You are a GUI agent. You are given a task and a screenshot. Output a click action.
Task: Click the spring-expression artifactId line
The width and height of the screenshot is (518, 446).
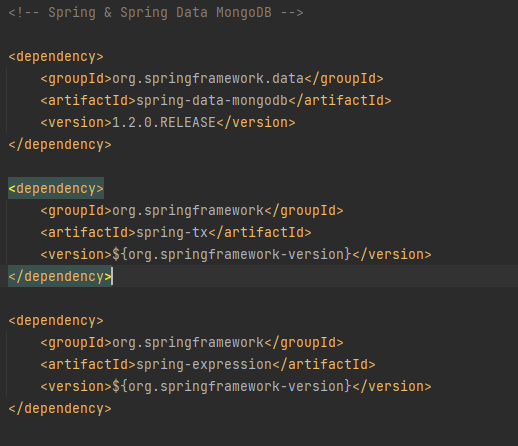click(x=208, y=365)
